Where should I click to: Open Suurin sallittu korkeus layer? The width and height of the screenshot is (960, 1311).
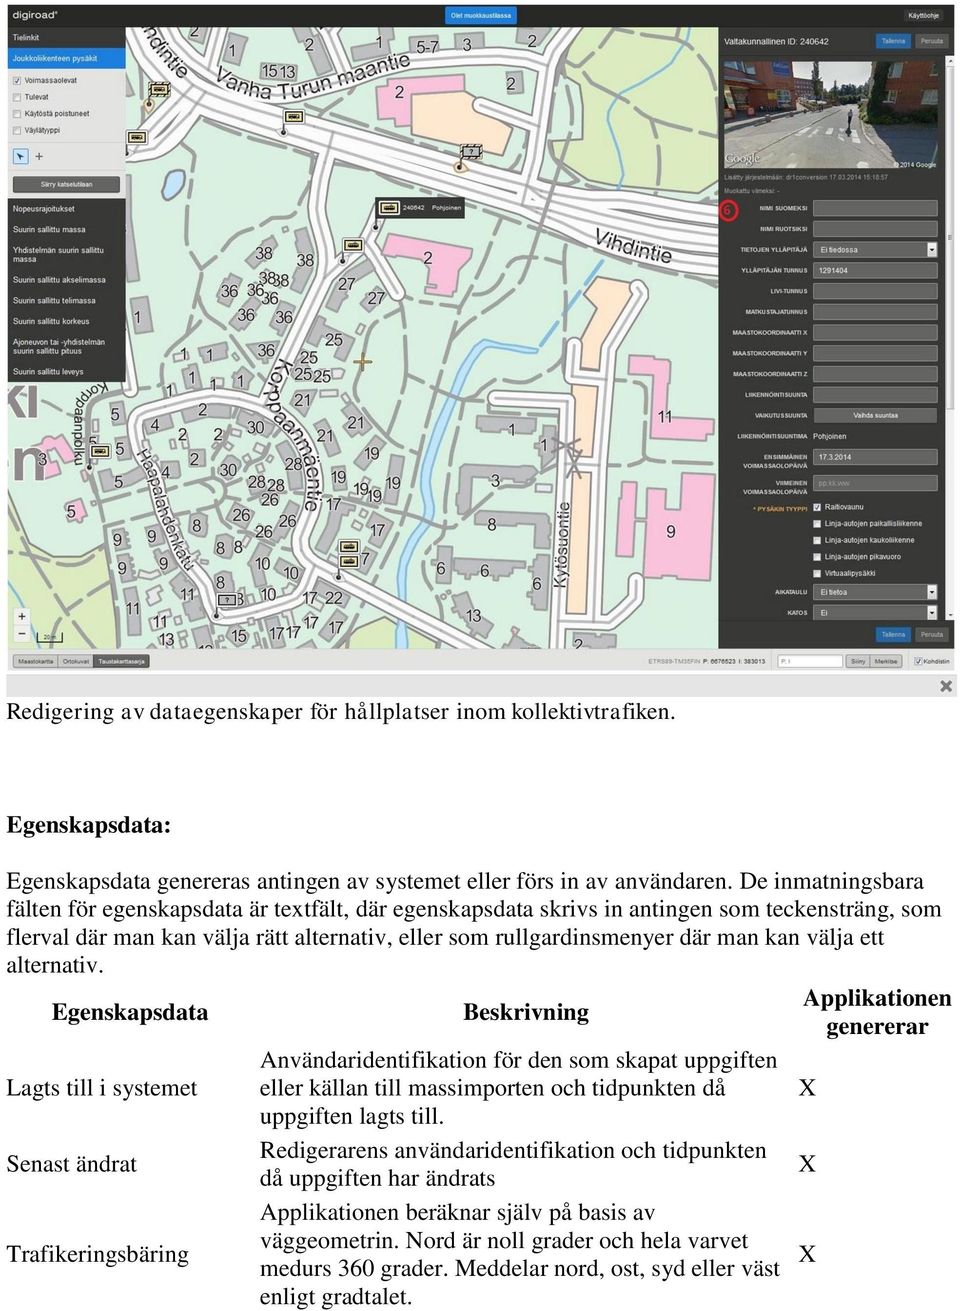tap(66, 322)
